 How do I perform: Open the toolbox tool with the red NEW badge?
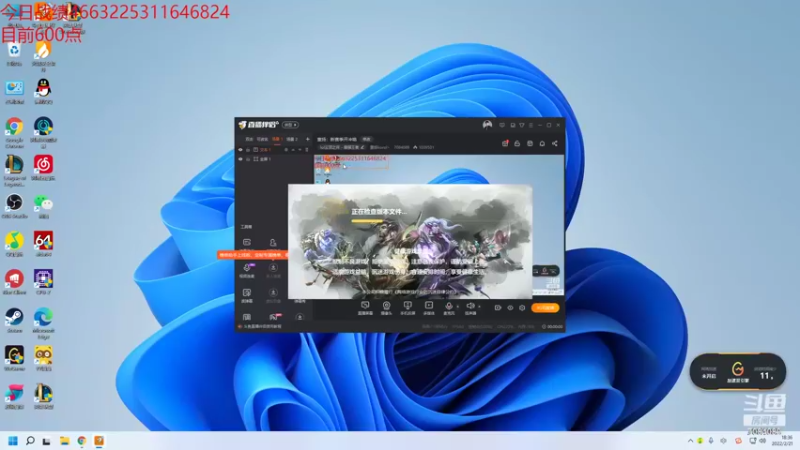pos(275,317)
